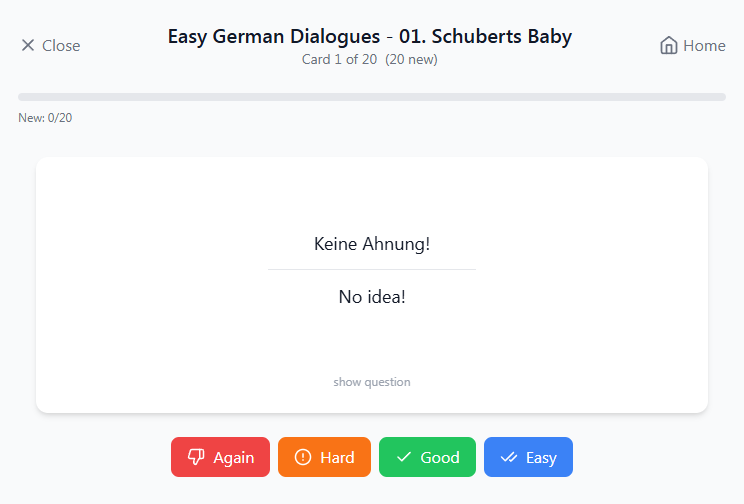The width and height of the screenshot is (744, 504).
Task: Click the thumbs-down icon on Again
Action: [195, 457]
